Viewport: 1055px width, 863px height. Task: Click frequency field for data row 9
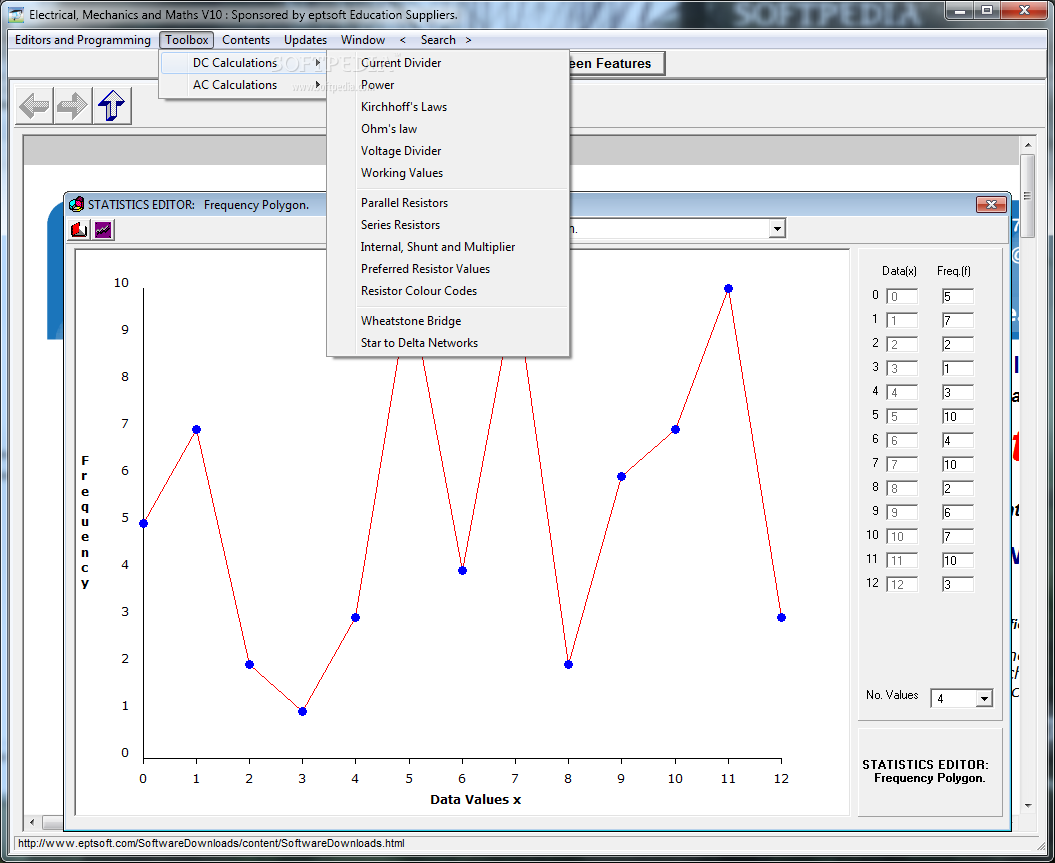(958, 513)
